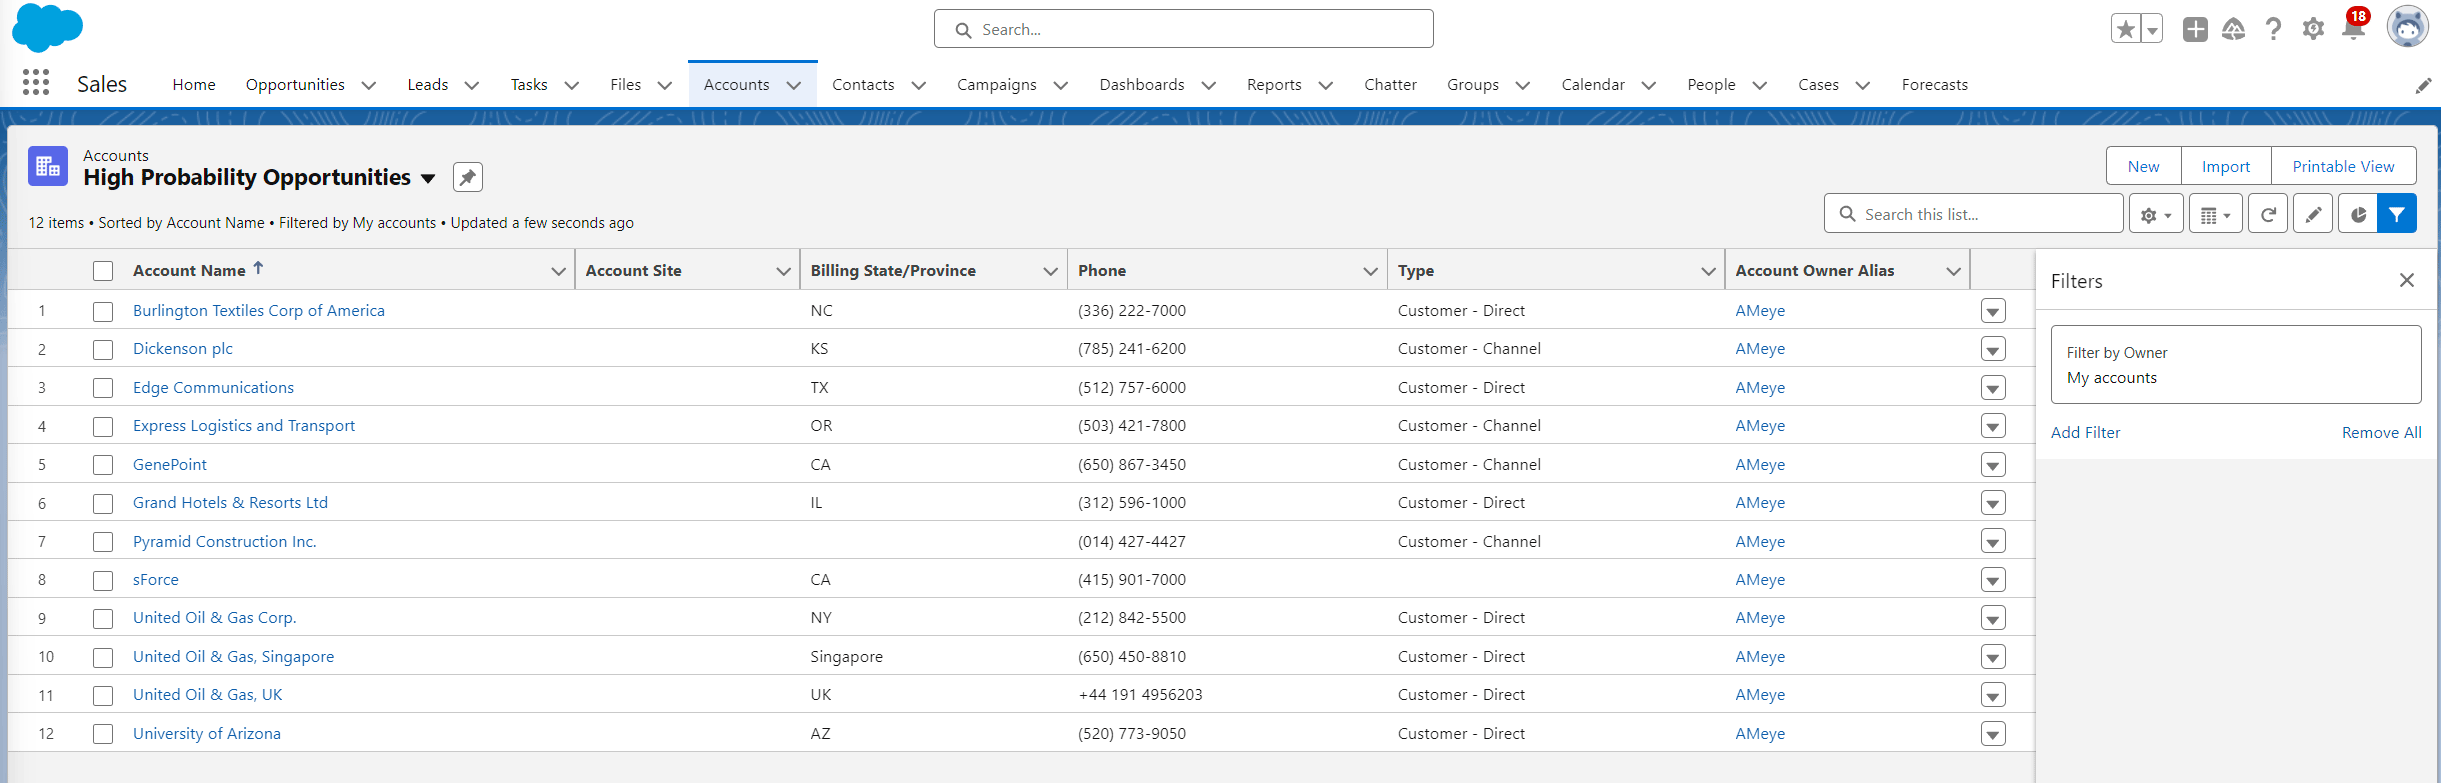
Task: Select Grand Hotels & Resorts Ltd checkbox
Action: coord(103,503)
